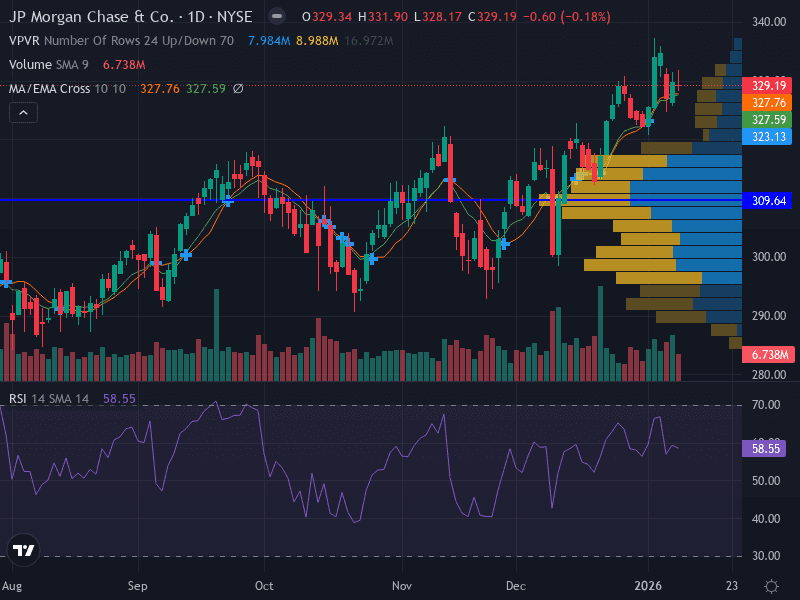Click the L328.17 low price value

[x=438, y=17]
